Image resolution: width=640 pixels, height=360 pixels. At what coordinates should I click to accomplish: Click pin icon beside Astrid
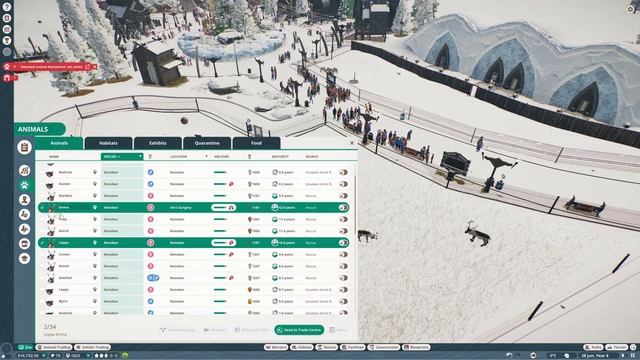[95, 231]
